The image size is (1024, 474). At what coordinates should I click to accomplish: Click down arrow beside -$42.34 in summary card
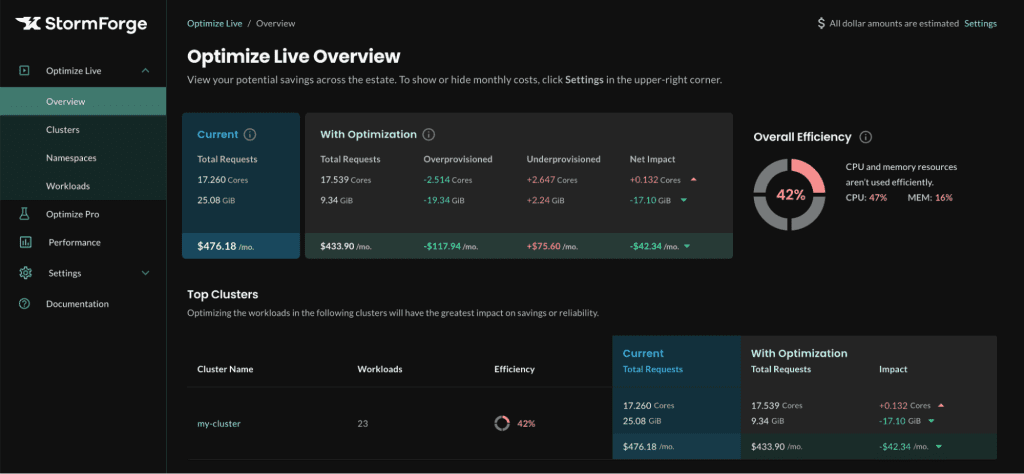[688, 247]
